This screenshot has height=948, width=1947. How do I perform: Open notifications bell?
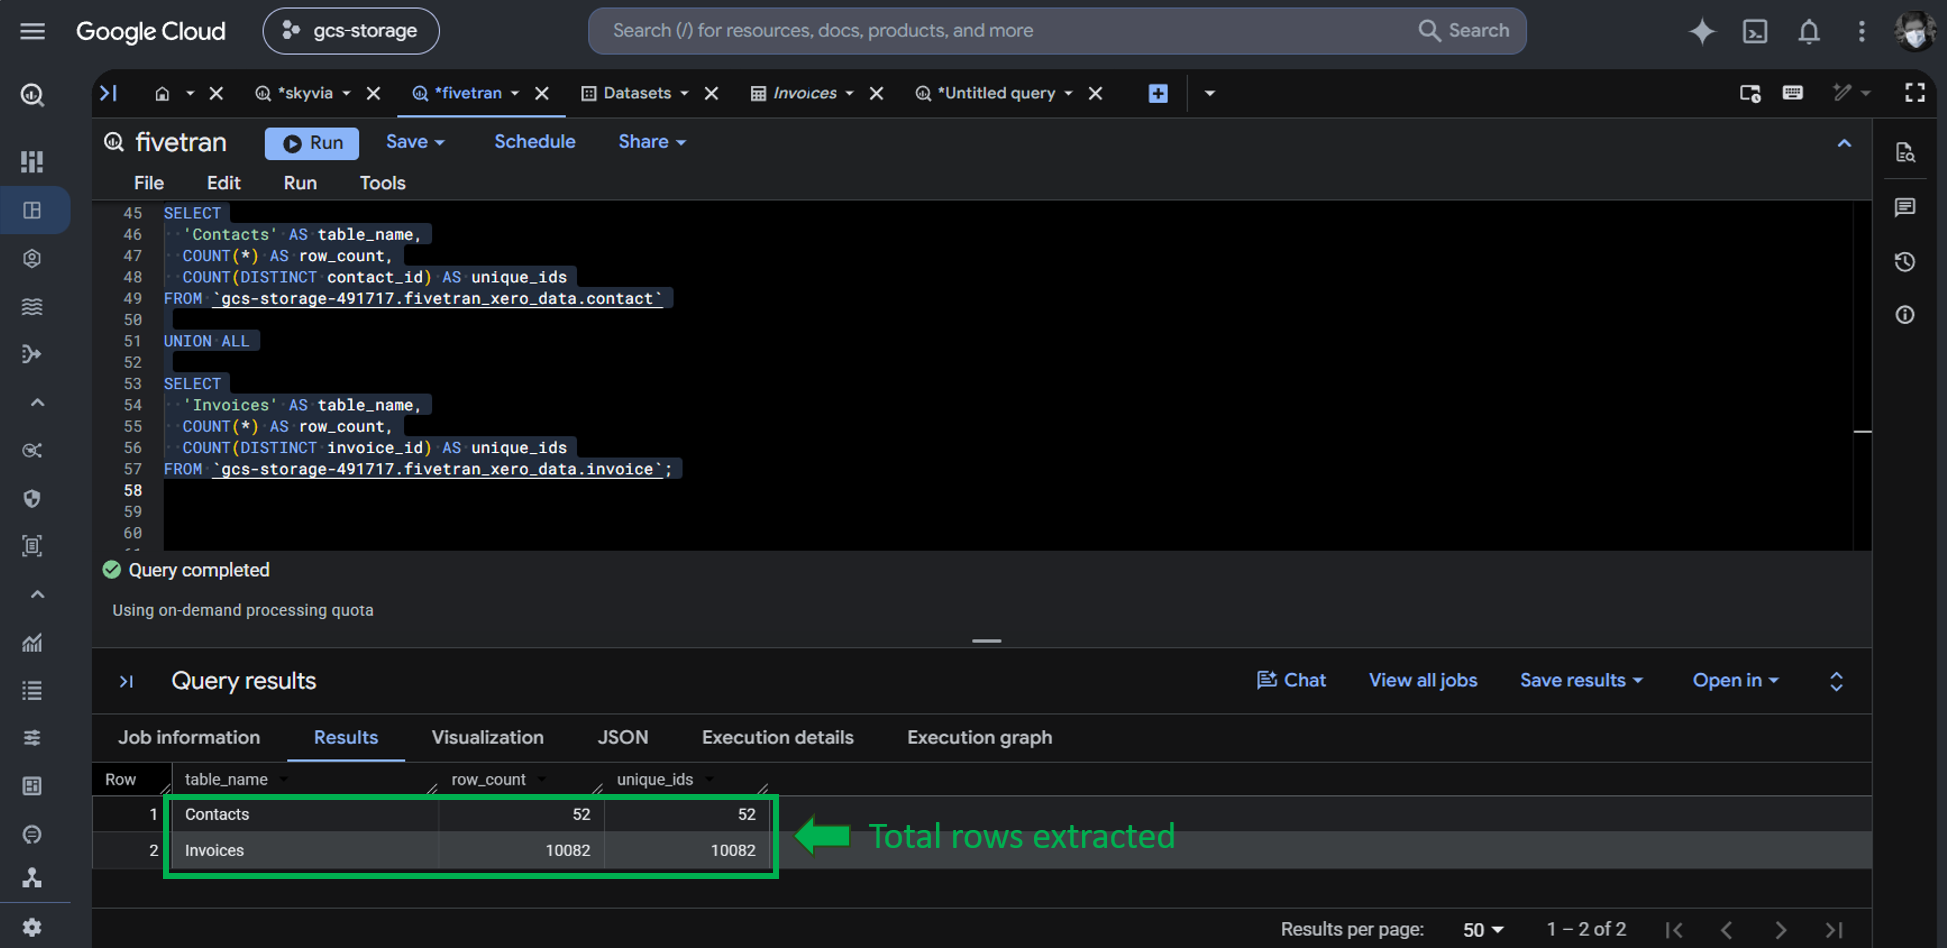tap(1809, 31)
